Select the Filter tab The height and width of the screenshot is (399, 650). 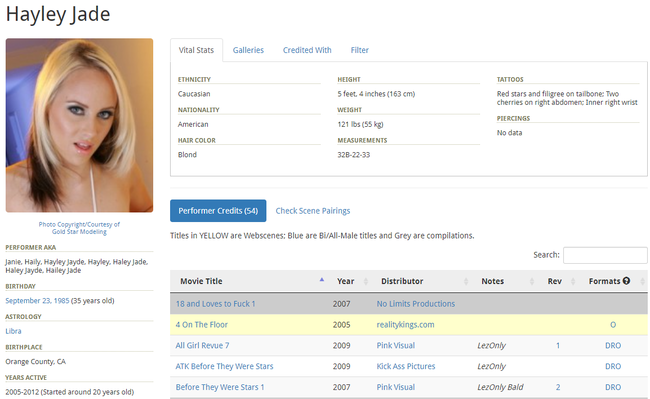pyautogui.click(x=359, y=50)
